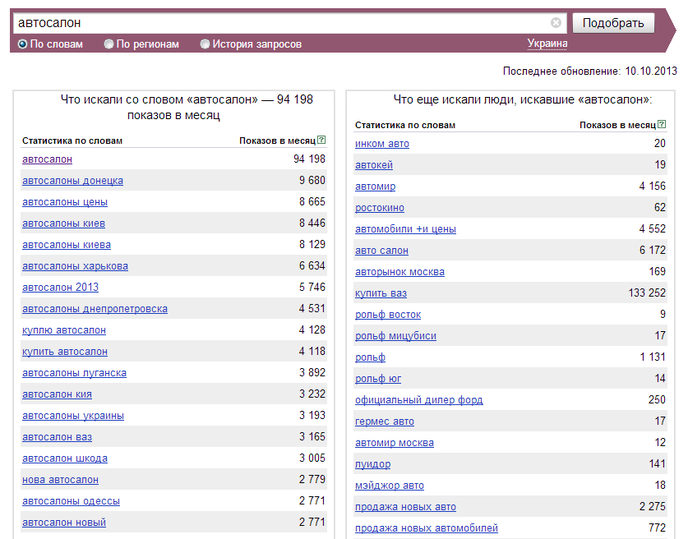The image size is (688, 539).
Task: Open the 'автосалоны одессы' link
Action: click(71, 501)
